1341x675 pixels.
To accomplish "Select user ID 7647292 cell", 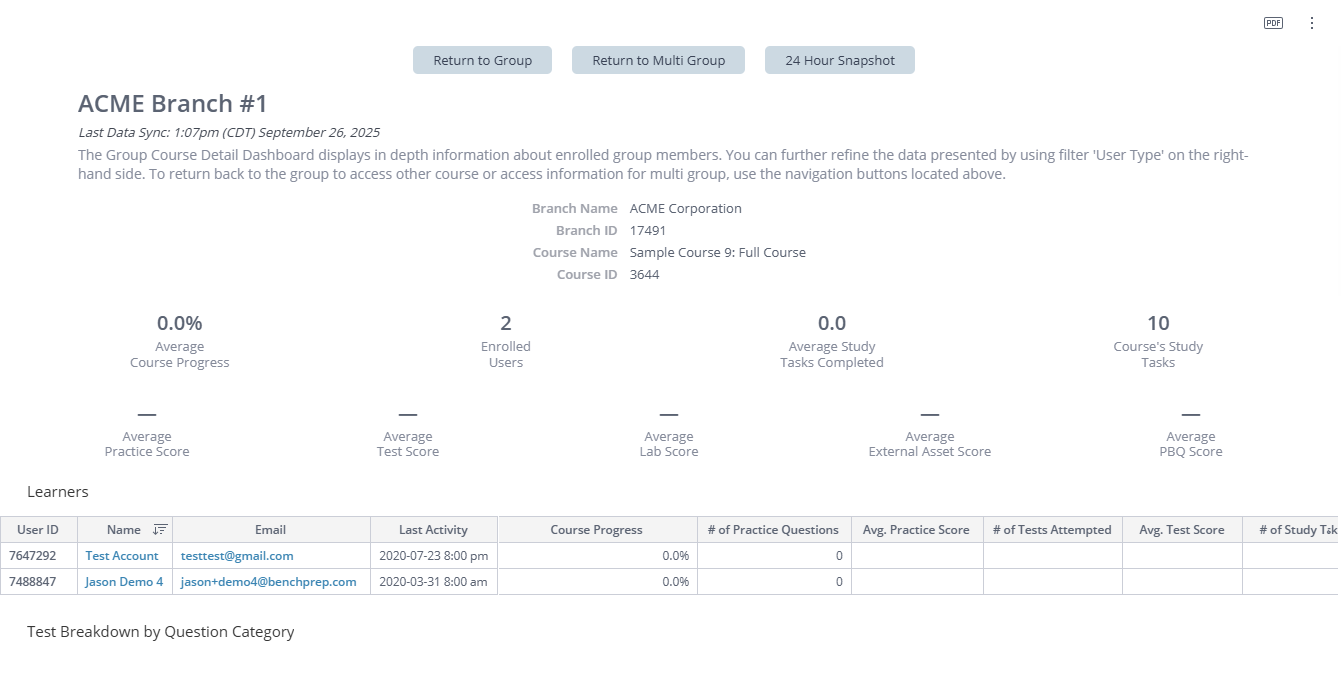I will coord(33,556).
